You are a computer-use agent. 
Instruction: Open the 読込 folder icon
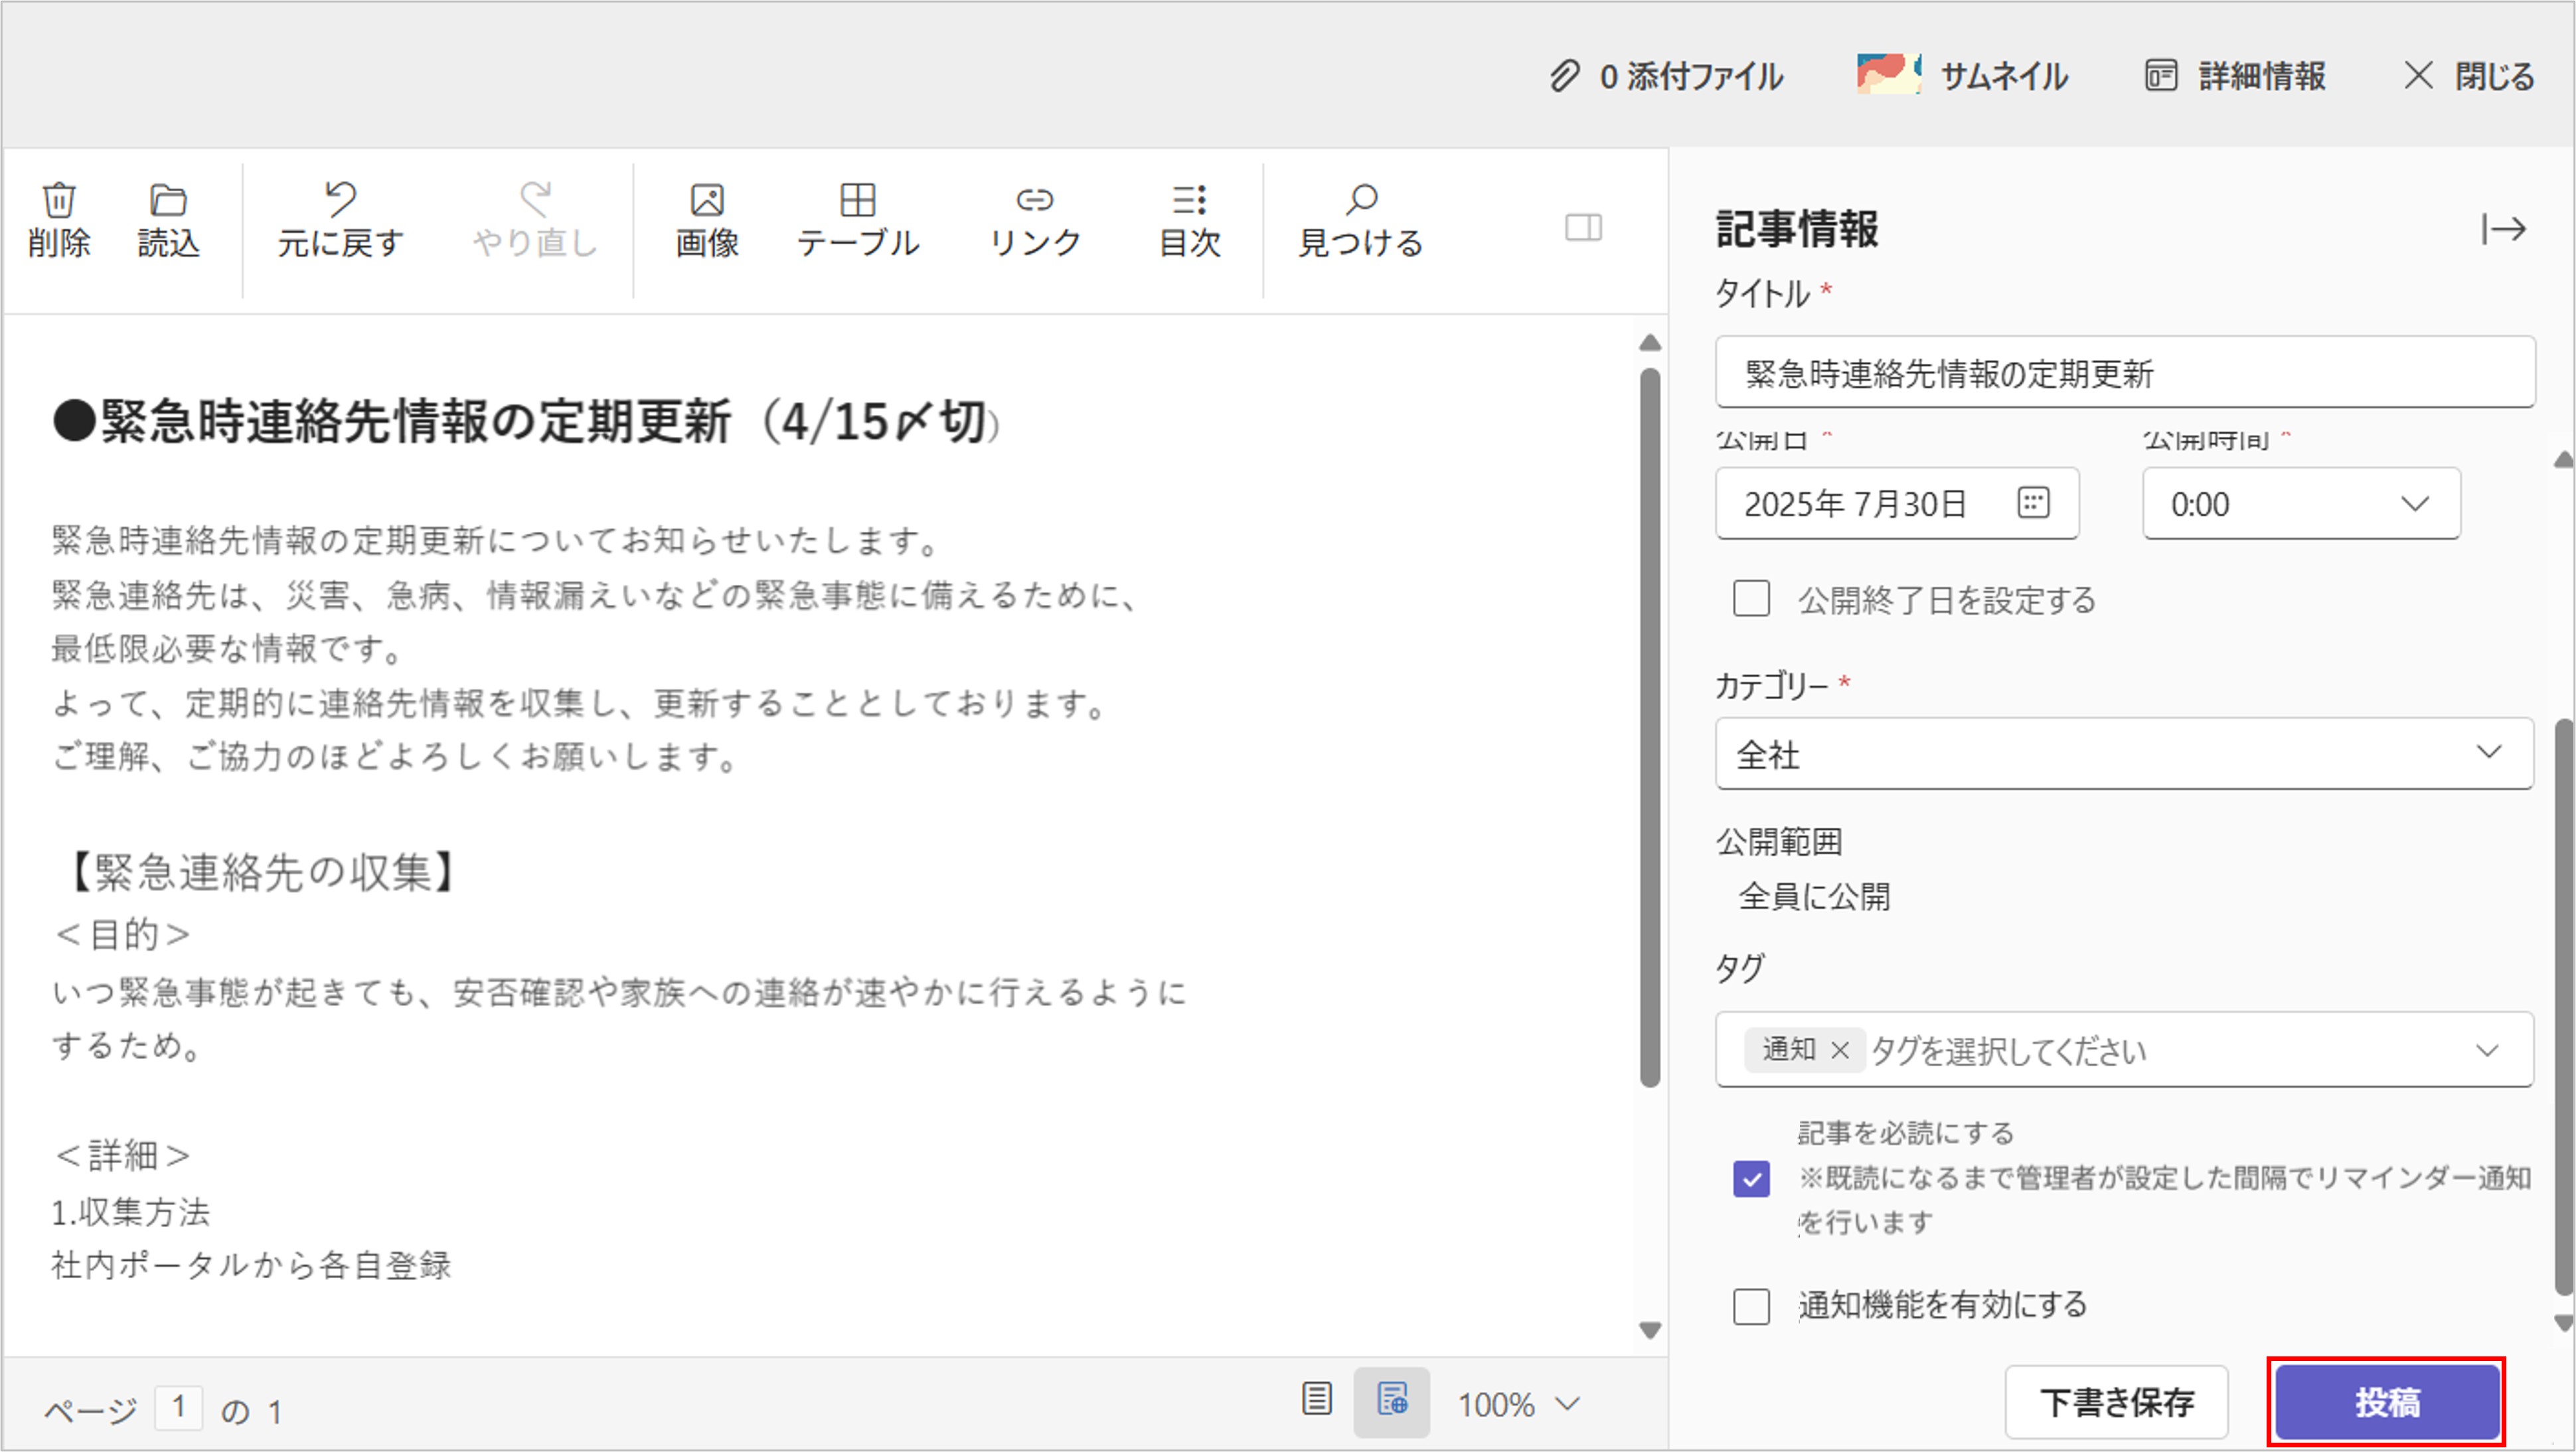[168, 219]
